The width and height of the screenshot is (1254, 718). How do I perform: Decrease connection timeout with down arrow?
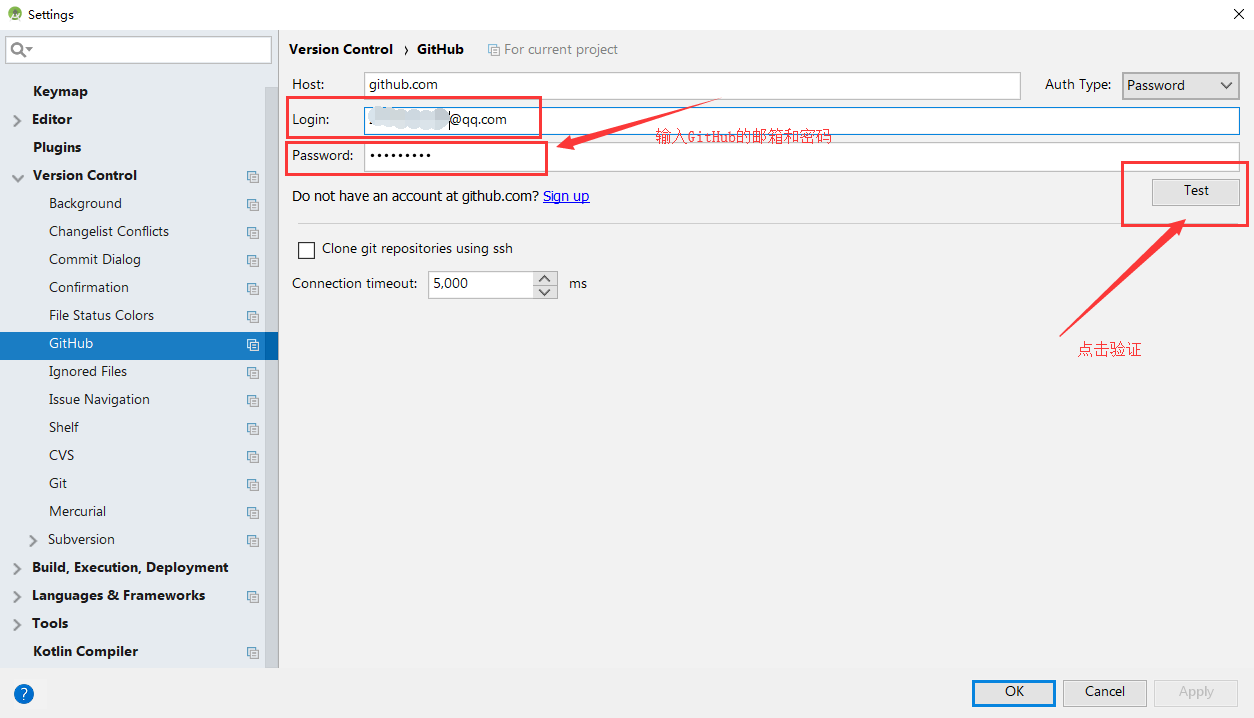click(545, 292)
